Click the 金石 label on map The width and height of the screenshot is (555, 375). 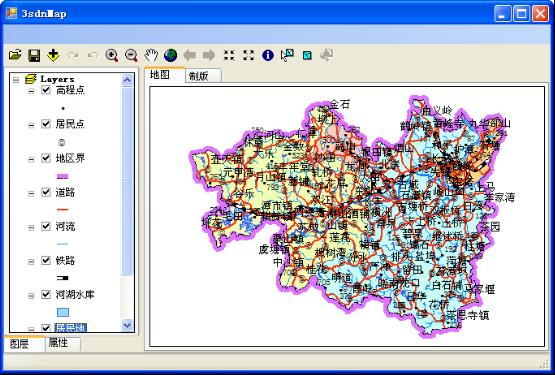340,104
